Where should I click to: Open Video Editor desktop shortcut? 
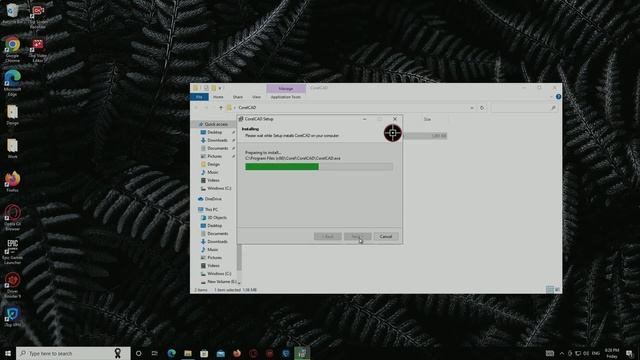click(x=38, y=51)
